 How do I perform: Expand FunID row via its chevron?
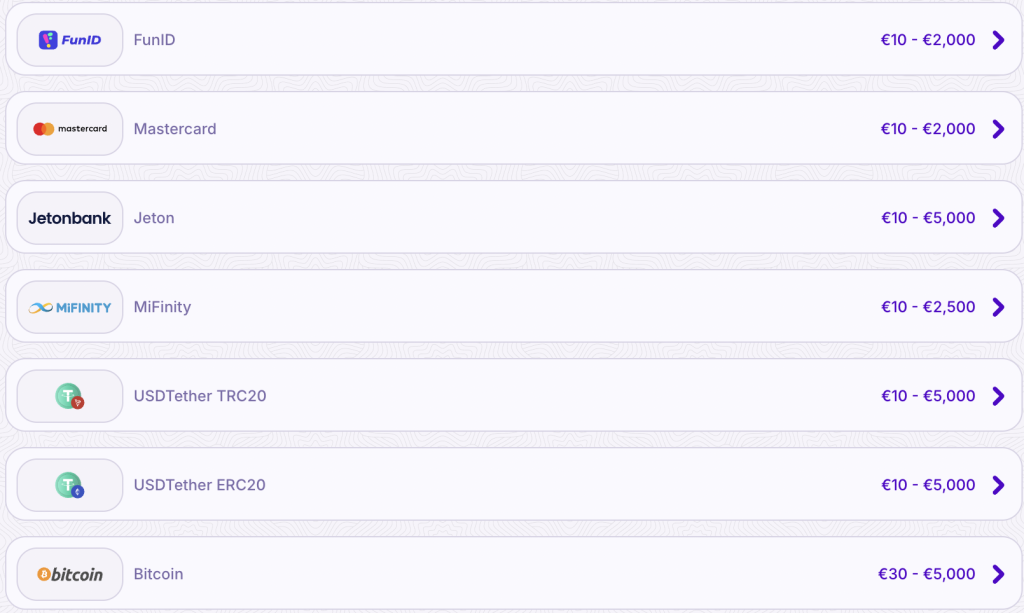click(998, 40)
